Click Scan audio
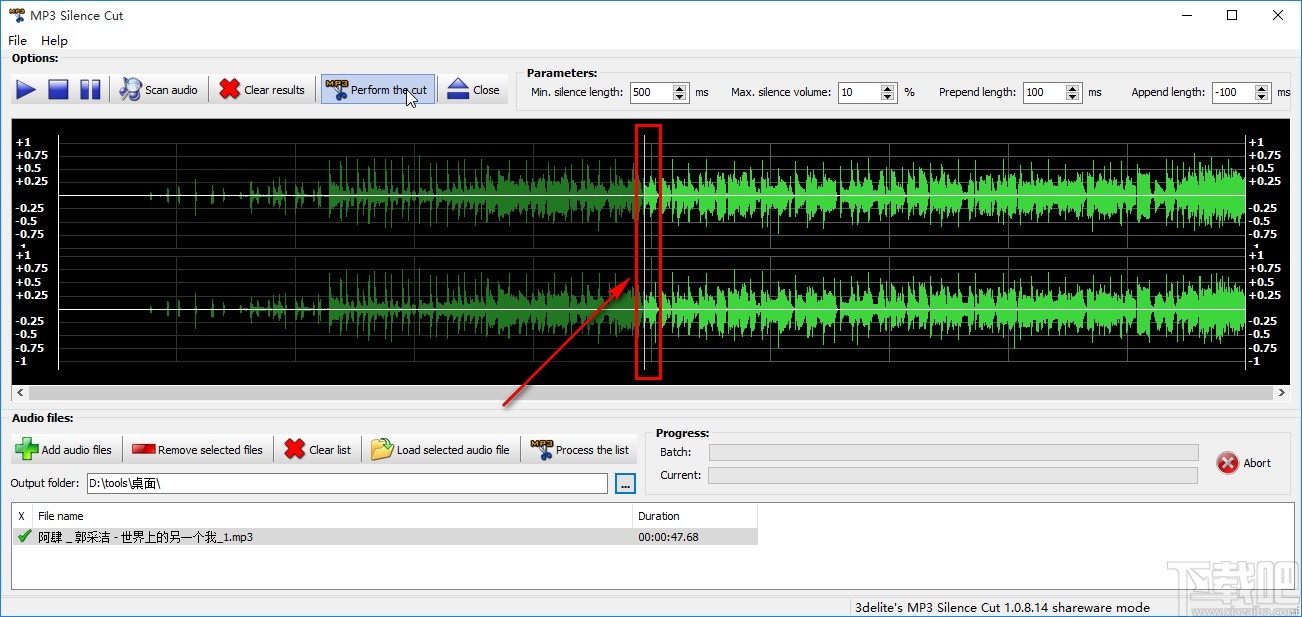 [158, 90]
